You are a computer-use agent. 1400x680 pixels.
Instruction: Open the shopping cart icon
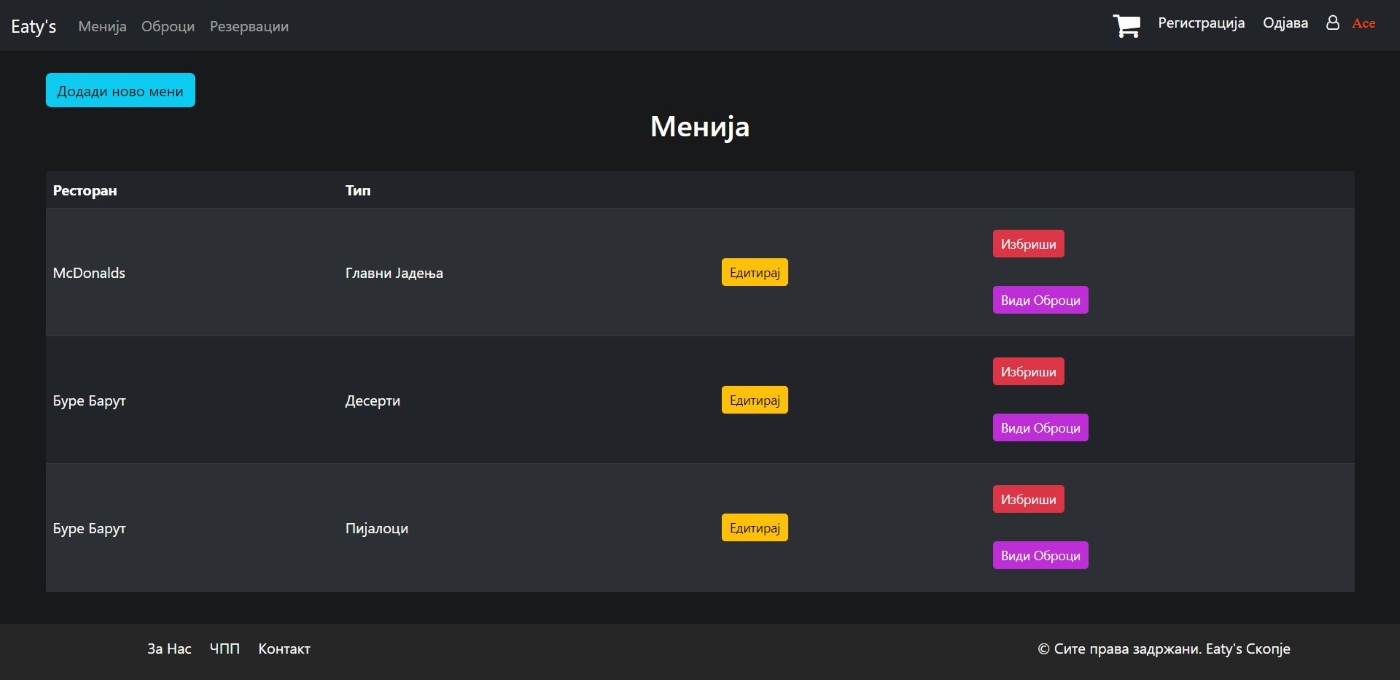(x=1126, y=26)
